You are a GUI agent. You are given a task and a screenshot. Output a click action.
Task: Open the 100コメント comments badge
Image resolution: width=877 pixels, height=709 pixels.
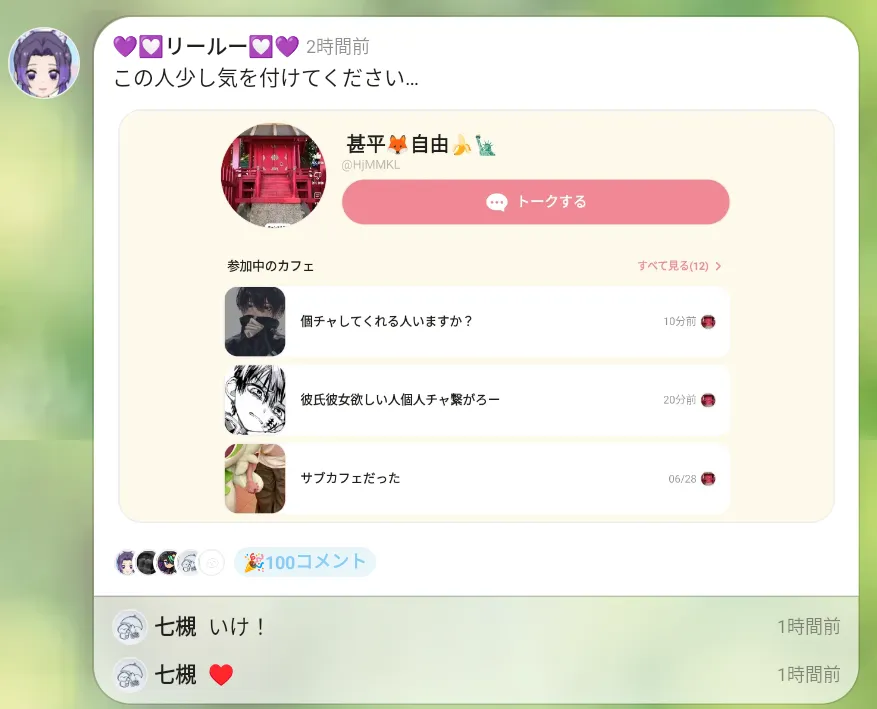(x=305, y=562)
